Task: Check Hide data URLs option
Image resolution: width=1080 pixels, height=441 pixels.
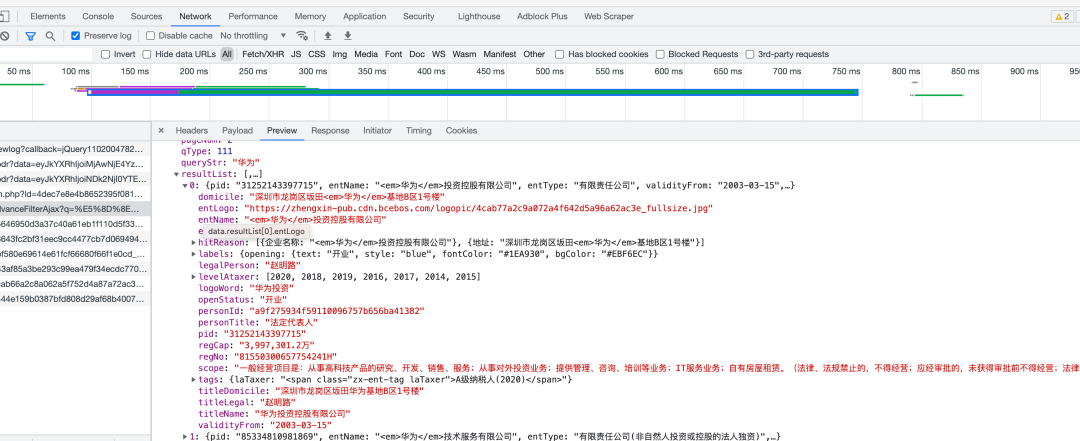Action: click(147, 54)
